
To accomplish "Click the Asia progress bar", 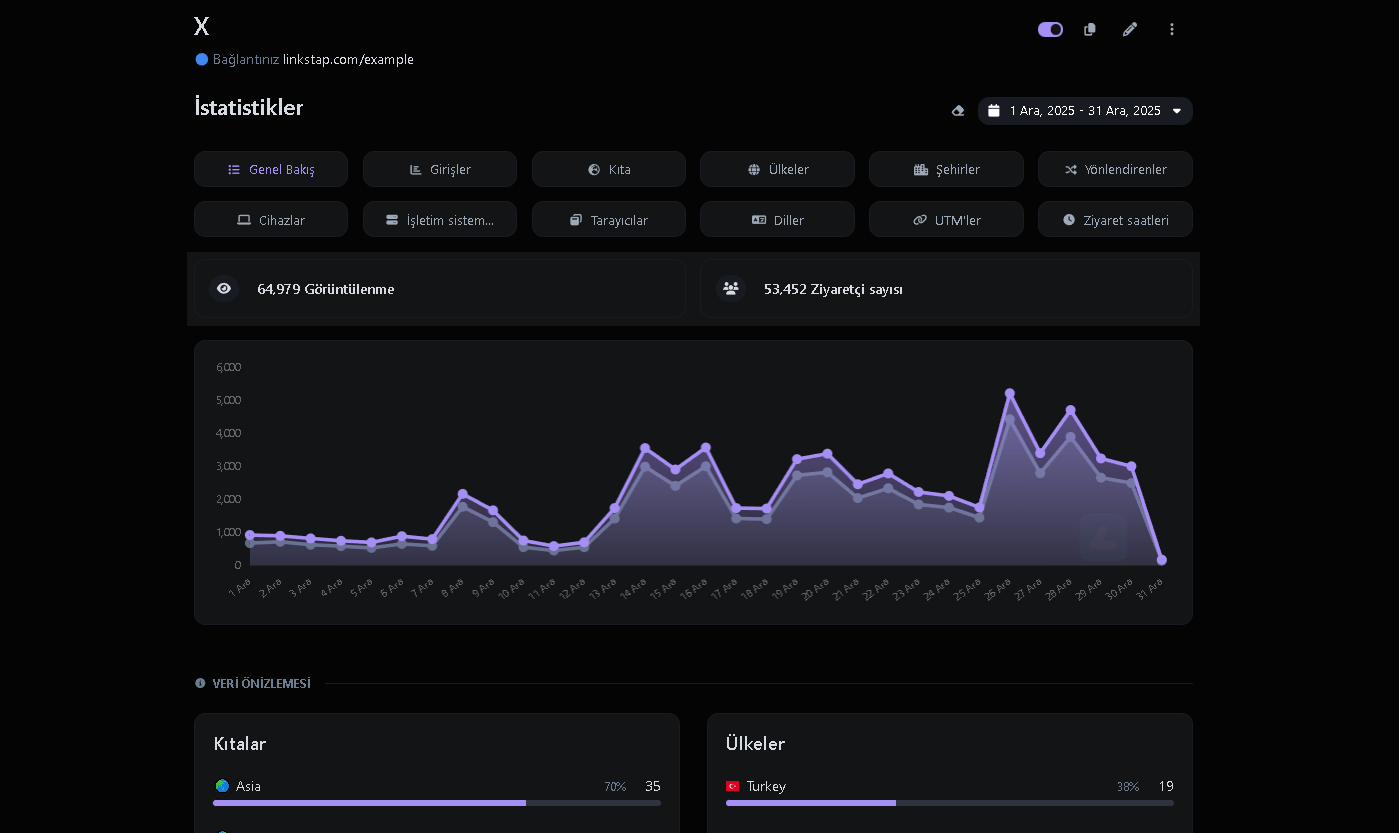I will pos(437,802).
